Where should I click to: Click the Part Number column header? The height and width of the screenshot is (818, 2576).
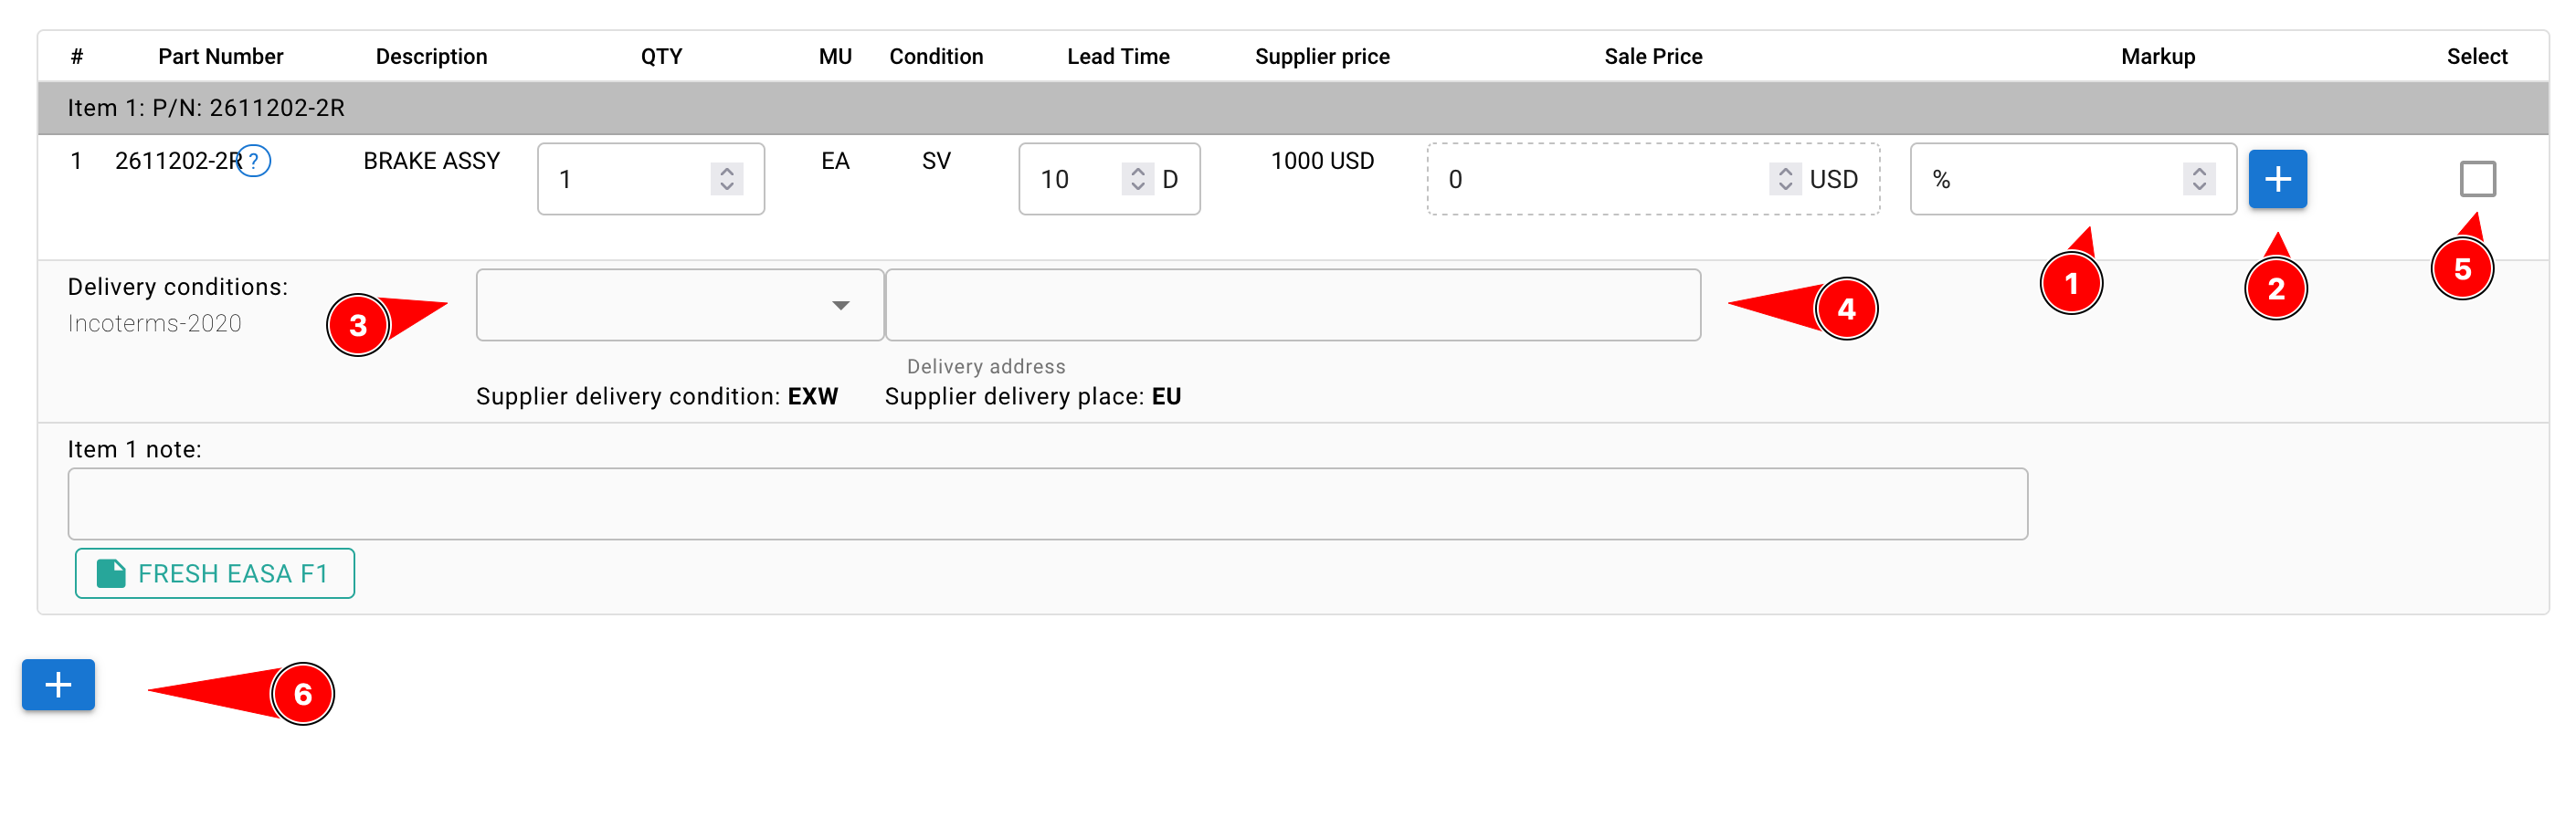(x=220, y=57)
